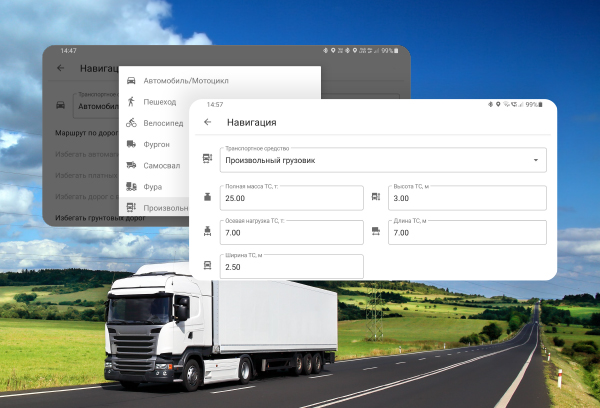The height and width of the screenshot is (408, 600).
Task: Click the bicycle icon next to Велосипед
Action: [x=131, y=123]
